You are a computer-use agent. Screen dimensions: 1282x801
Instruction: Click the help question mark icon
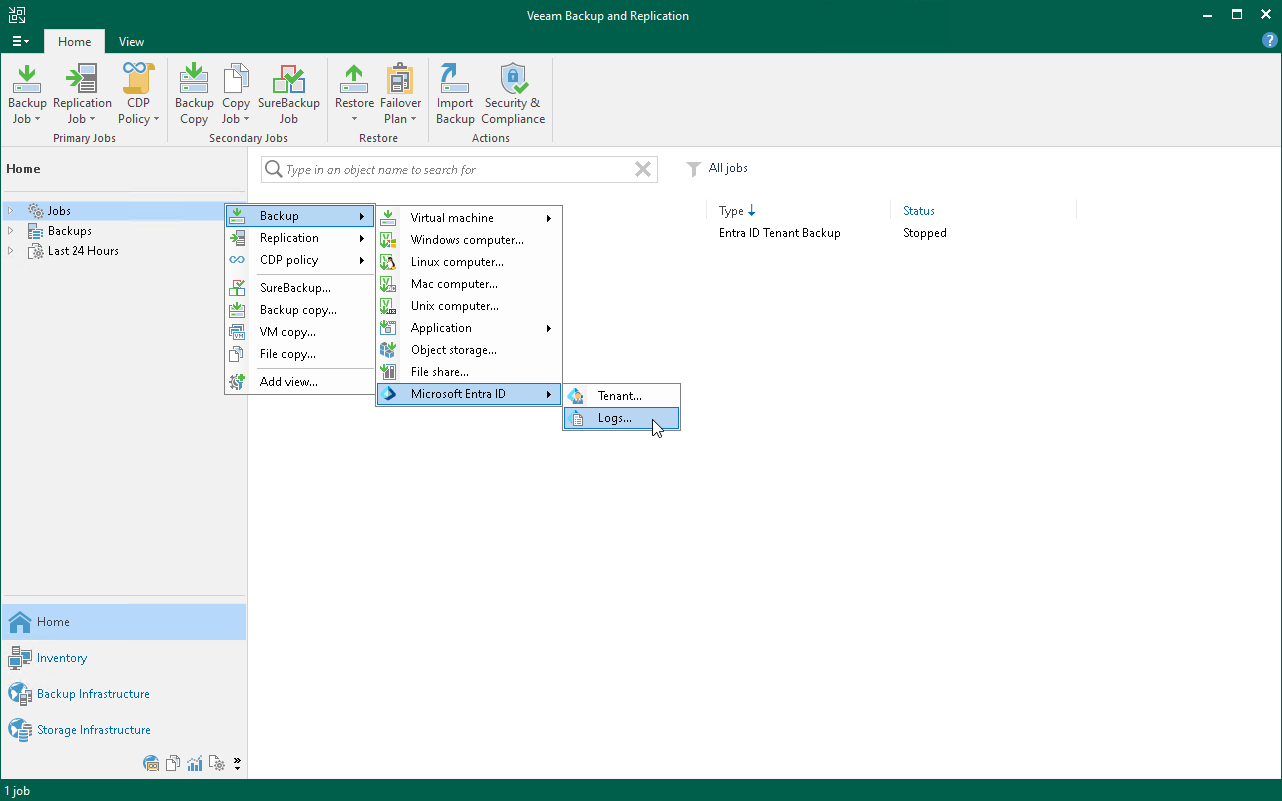point(1270,41)
